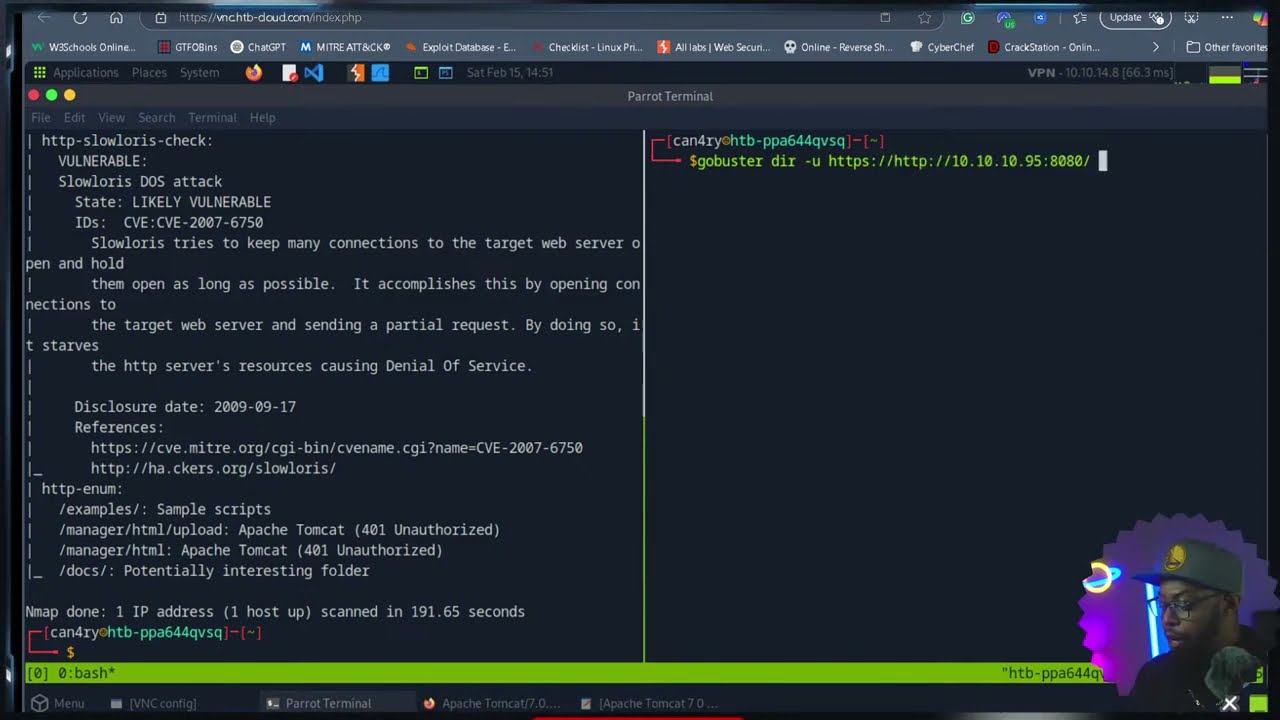This screenshot has height=720, width=1280.
Task: Switch to the Apache Tomcat/7.0 Firefox window
Action: [491, 703]
